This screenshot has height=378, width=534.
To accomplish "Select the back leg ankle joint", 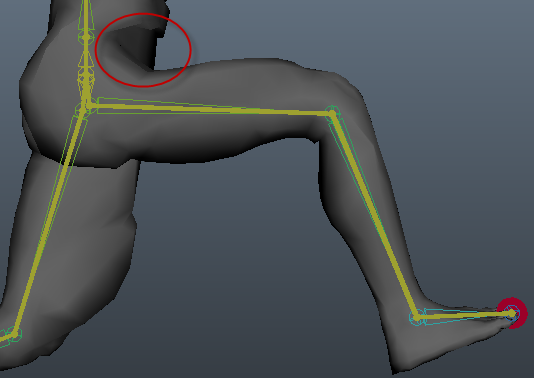I will click(x=14, y=334).
